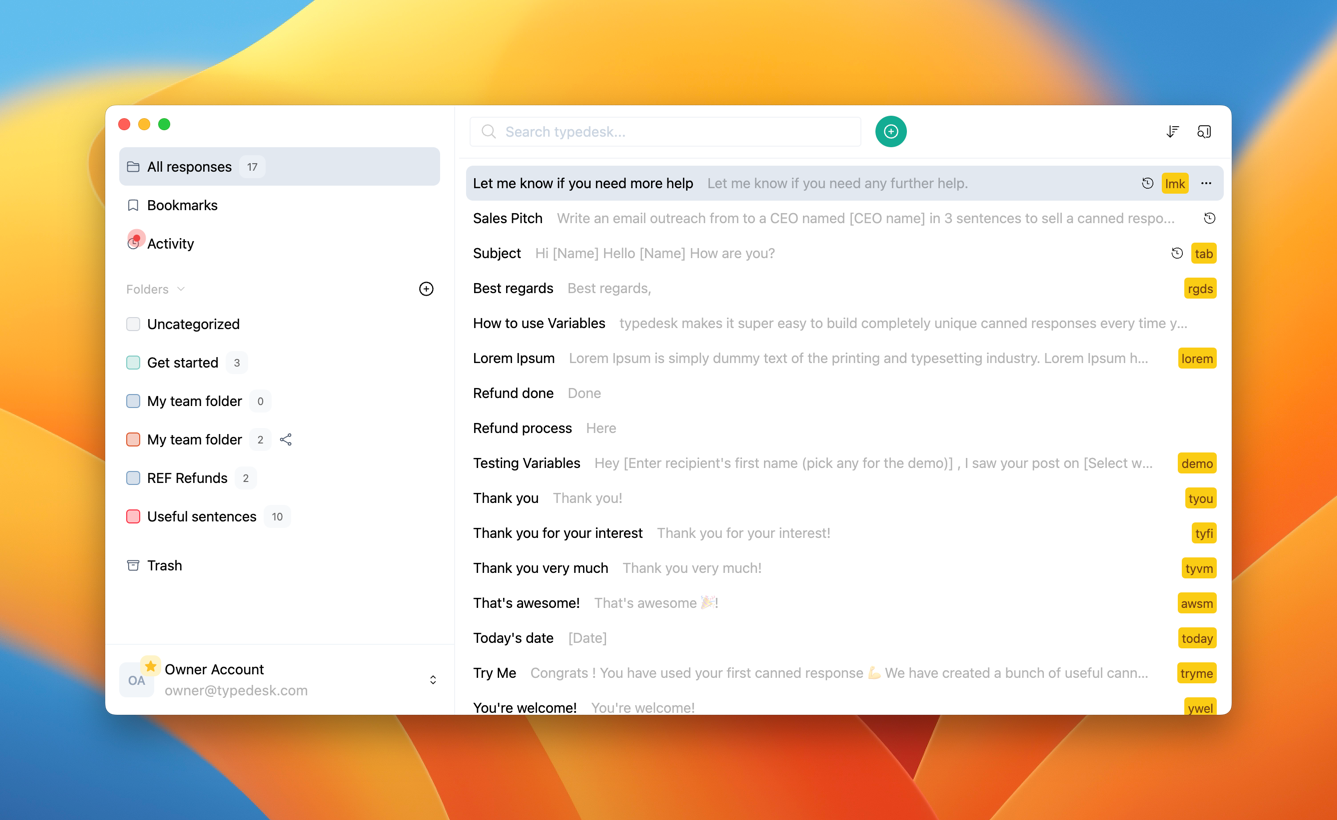Open more options for Let me know response

(x=1206, y=183)
